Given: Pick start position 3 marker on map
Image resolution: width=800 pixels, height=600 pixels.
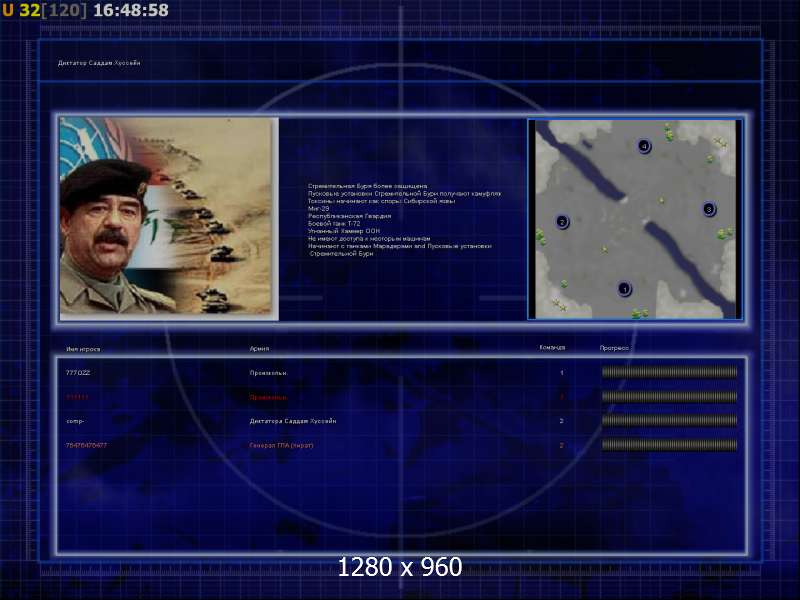Looking at the screenshot, I should click(x=709, y=209).
